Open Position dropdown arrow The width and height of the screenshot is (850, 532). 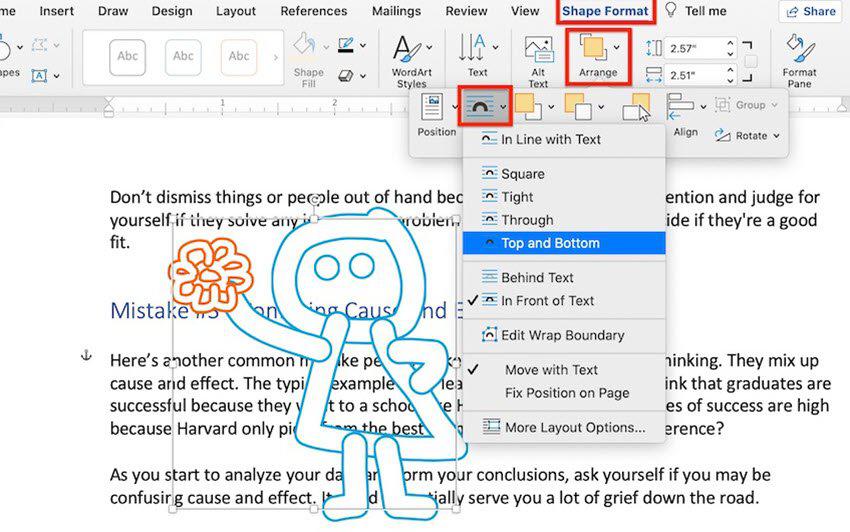click(x=454, y=107)
